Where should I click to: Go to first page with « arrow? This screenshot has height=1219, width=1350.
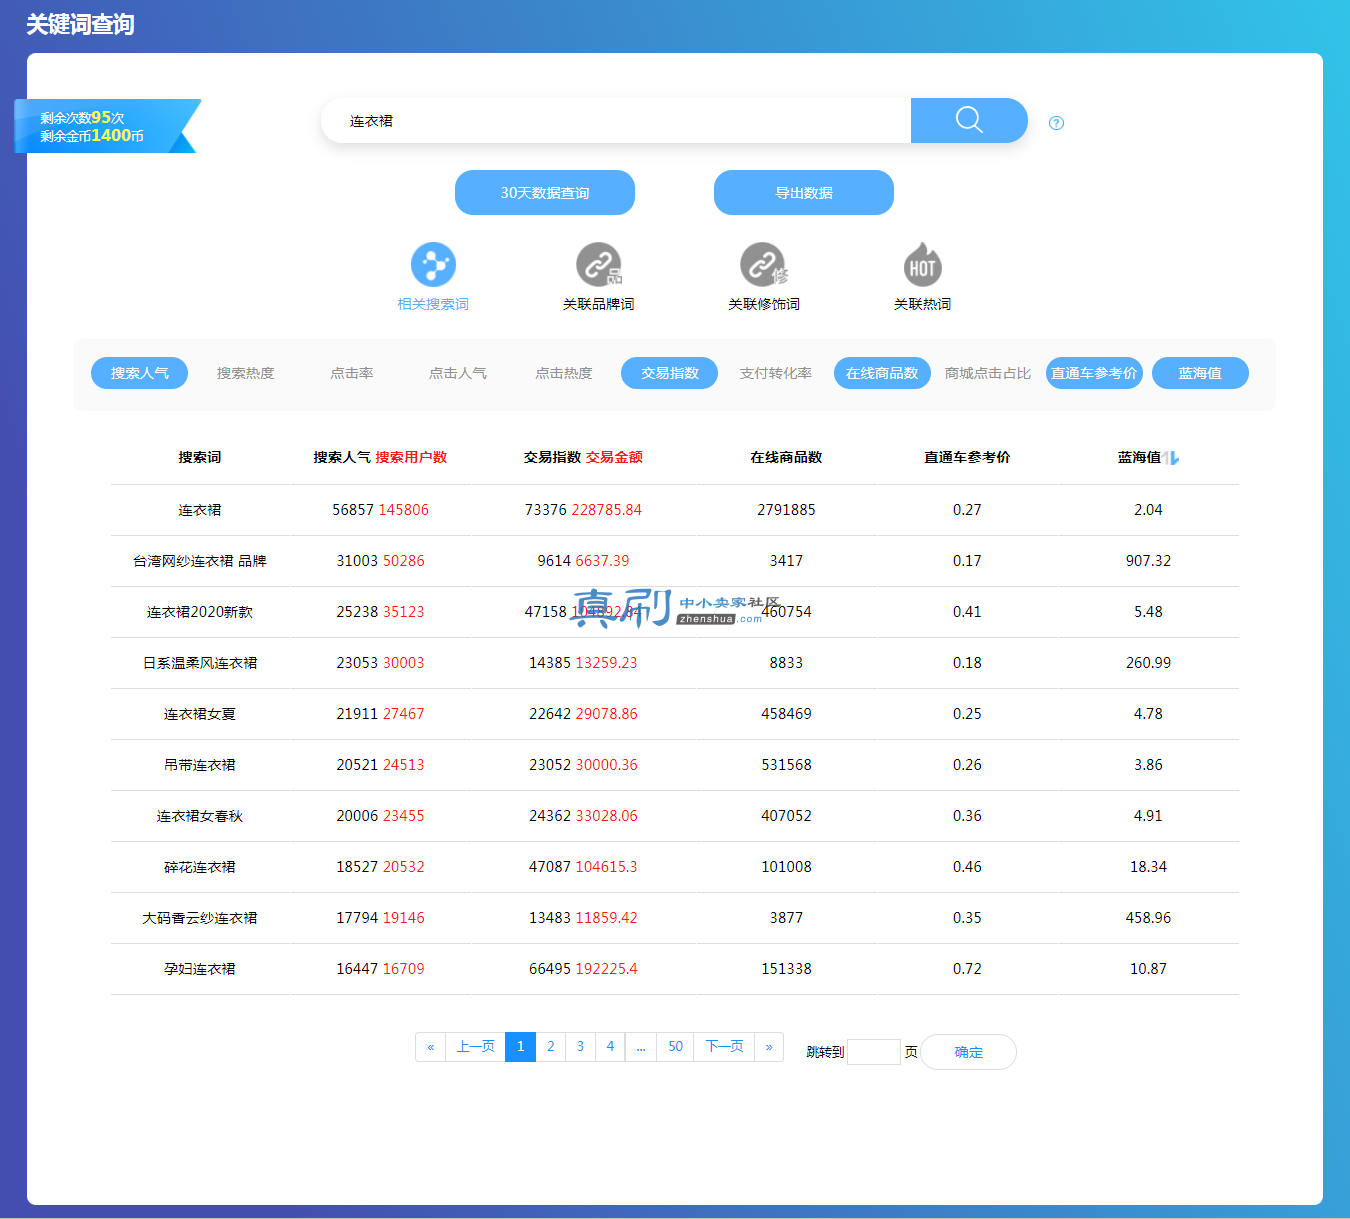click(431, 1047)
